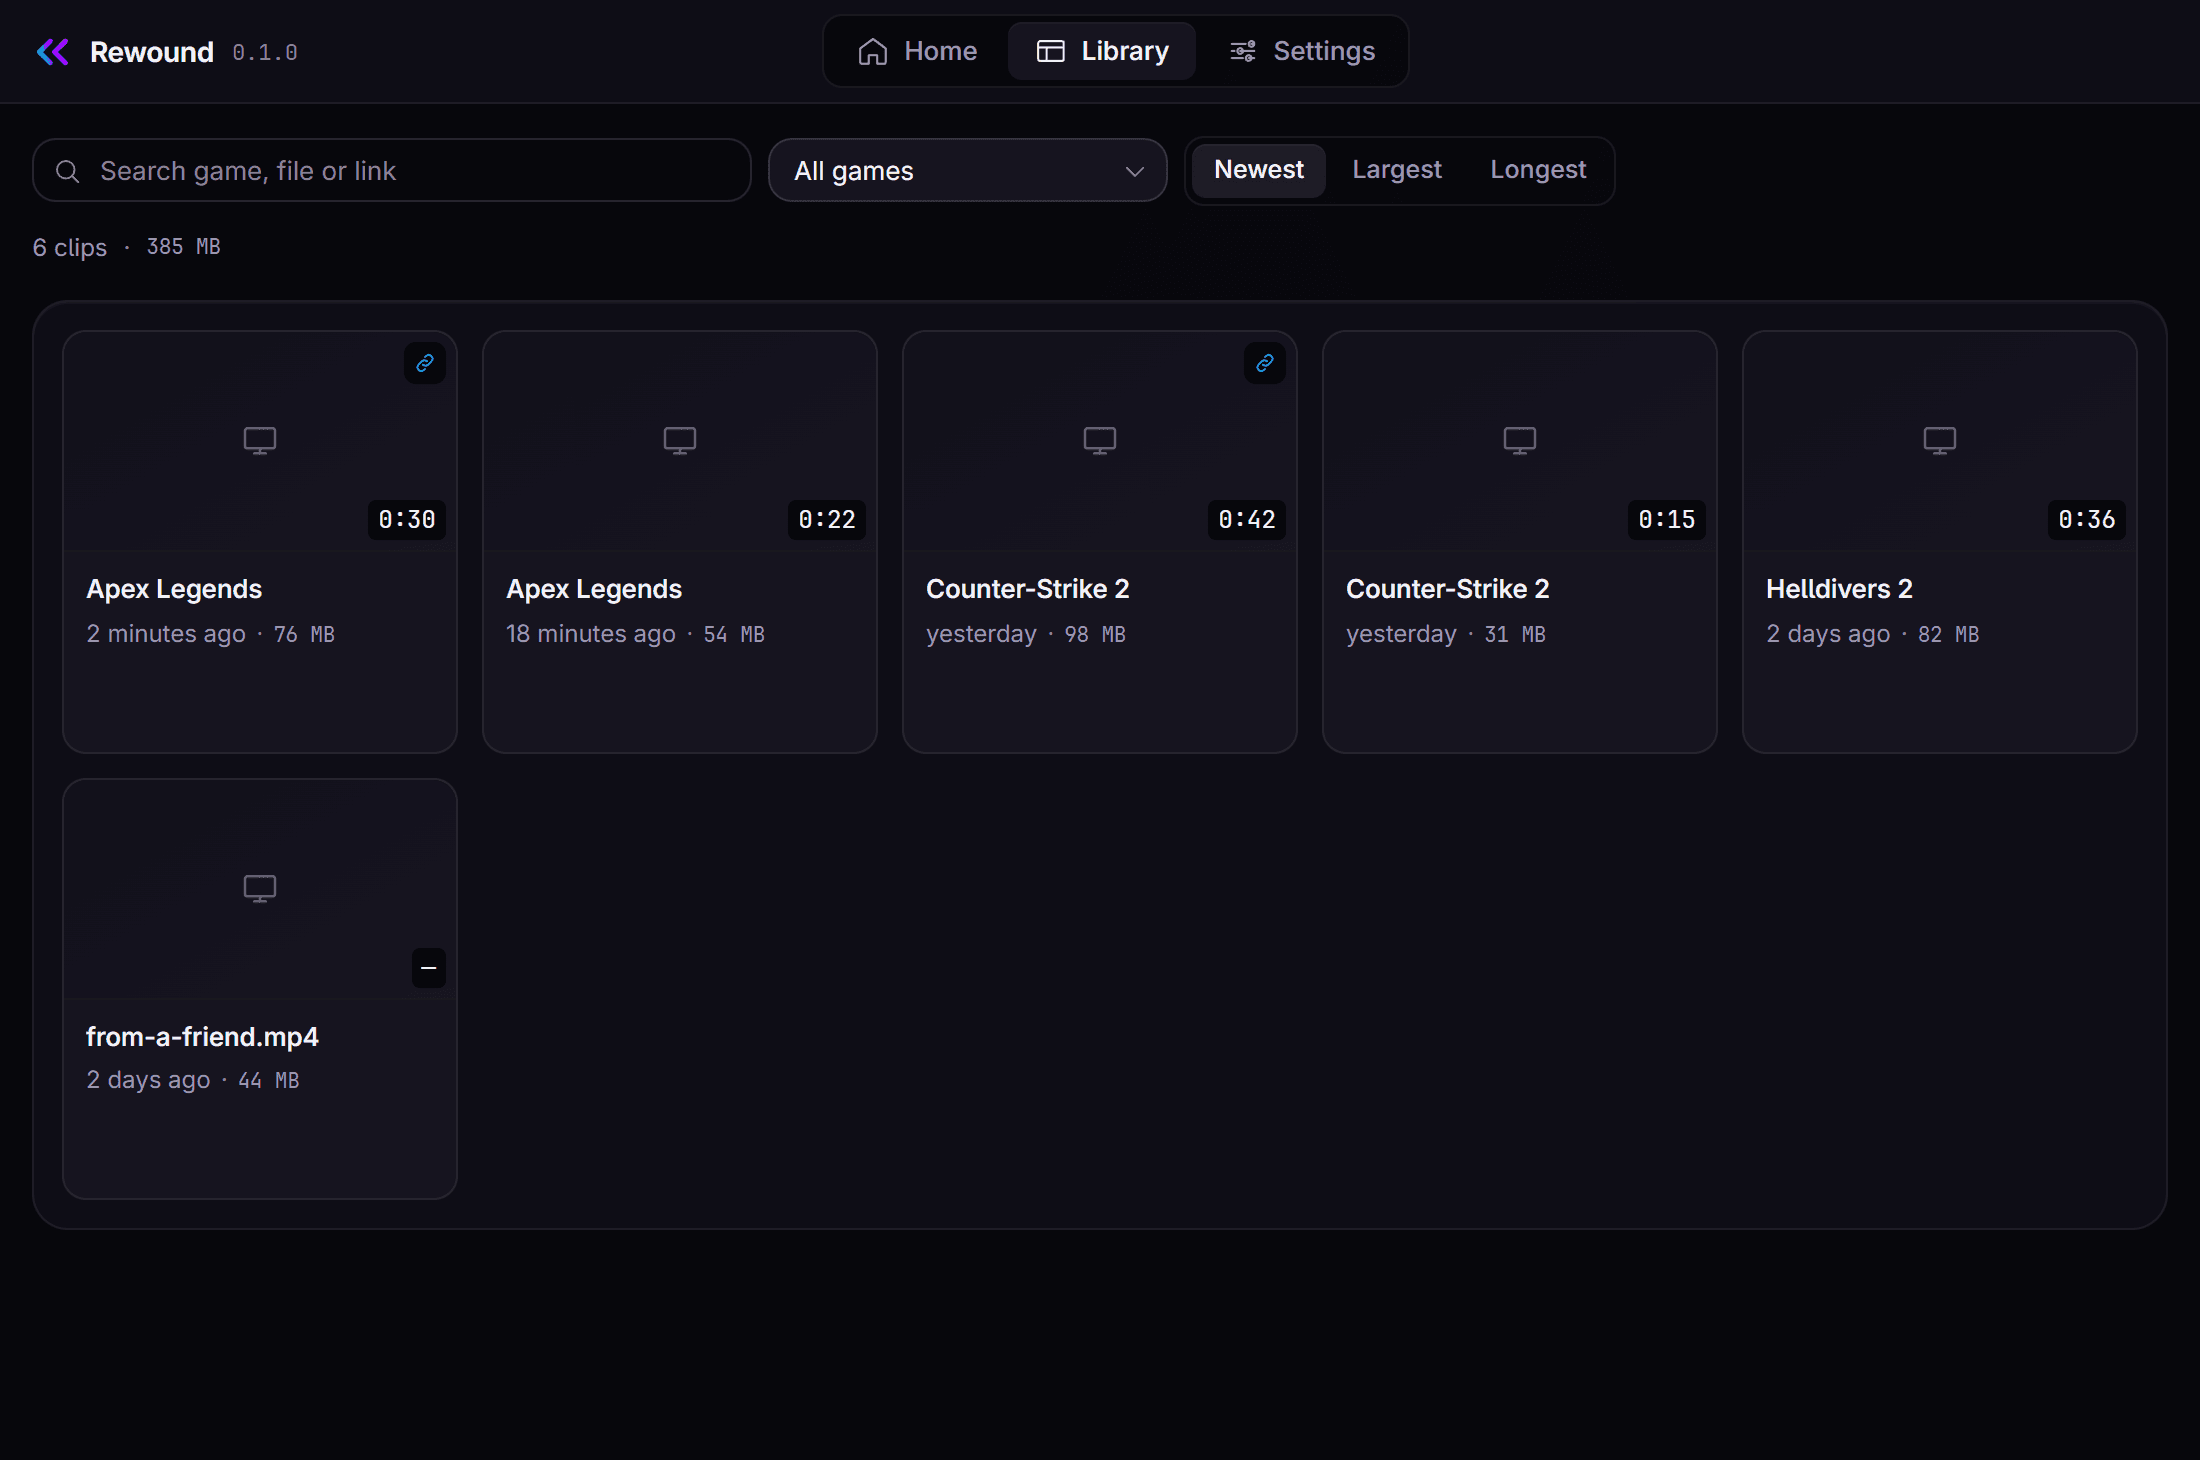Open the 0:15 Counter-Strike 2 clip thumbnail
The width and height of the screenshot is (2200, 1460).
1520,441
